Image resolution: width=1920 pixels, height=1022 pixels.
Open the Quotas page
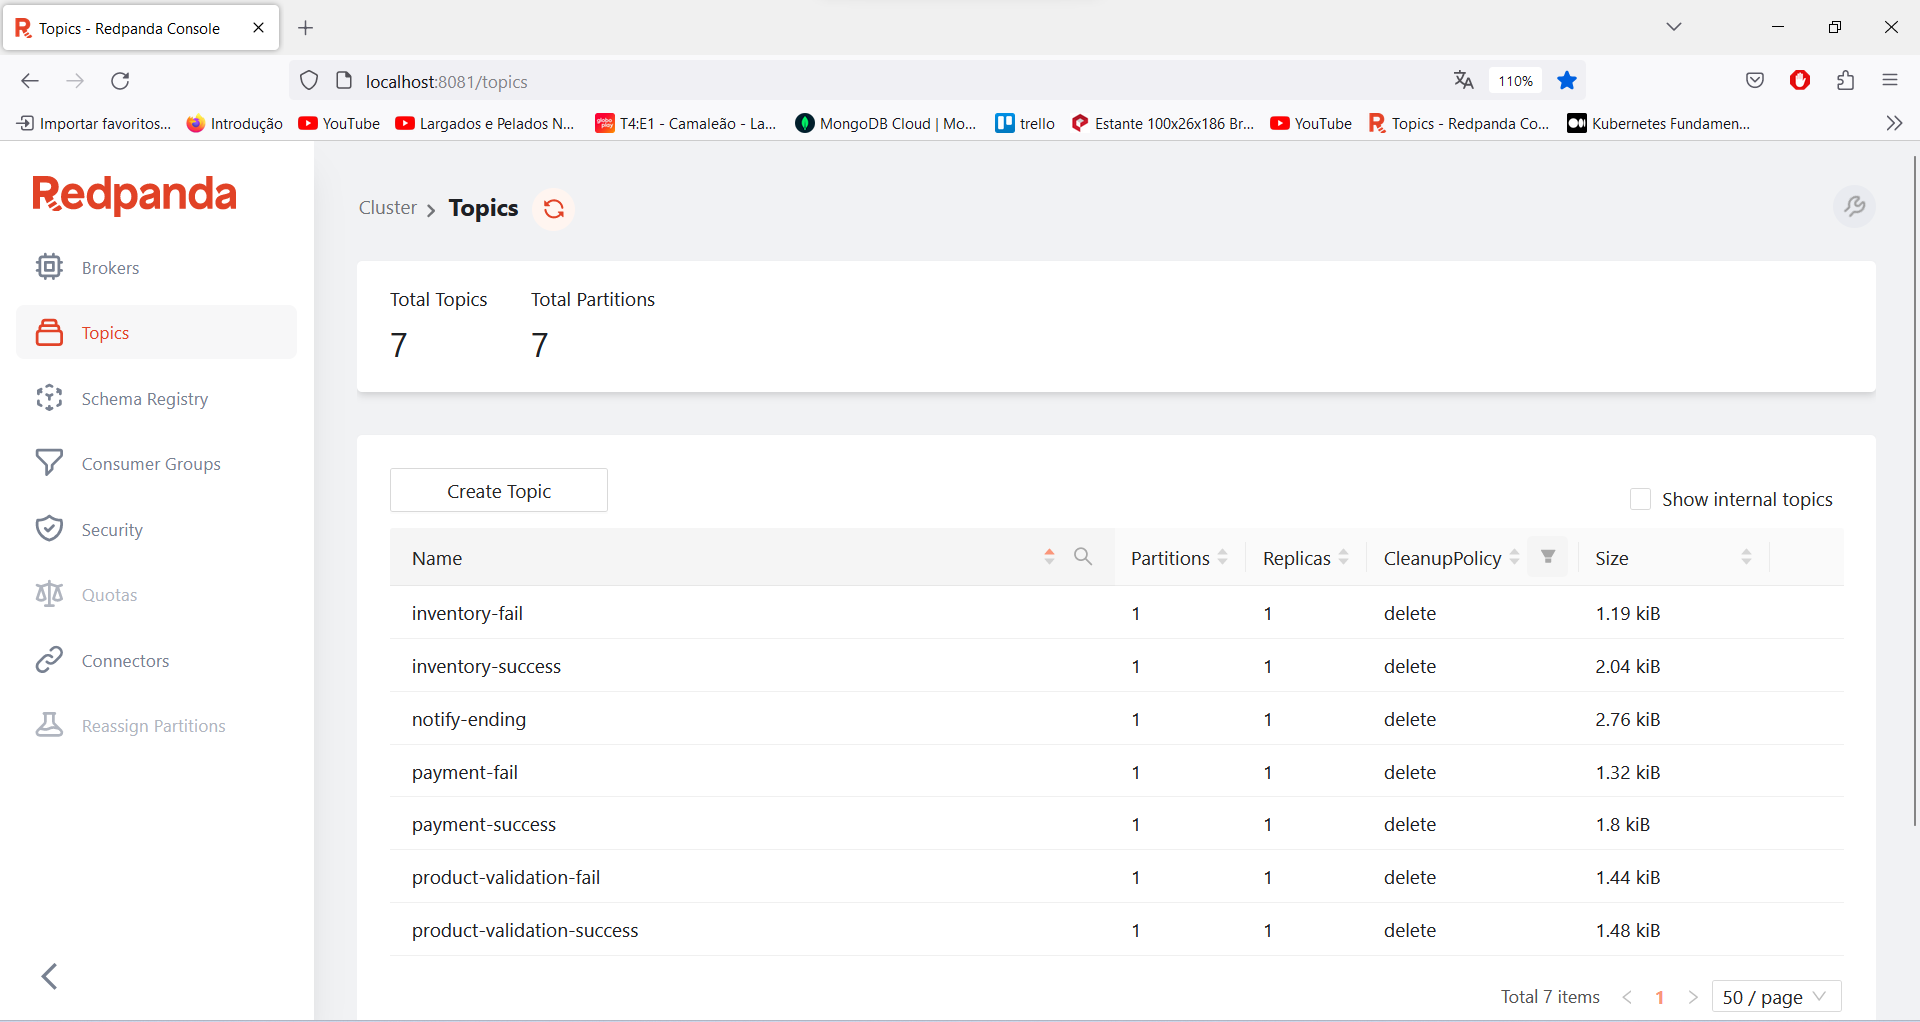(109, 595)
